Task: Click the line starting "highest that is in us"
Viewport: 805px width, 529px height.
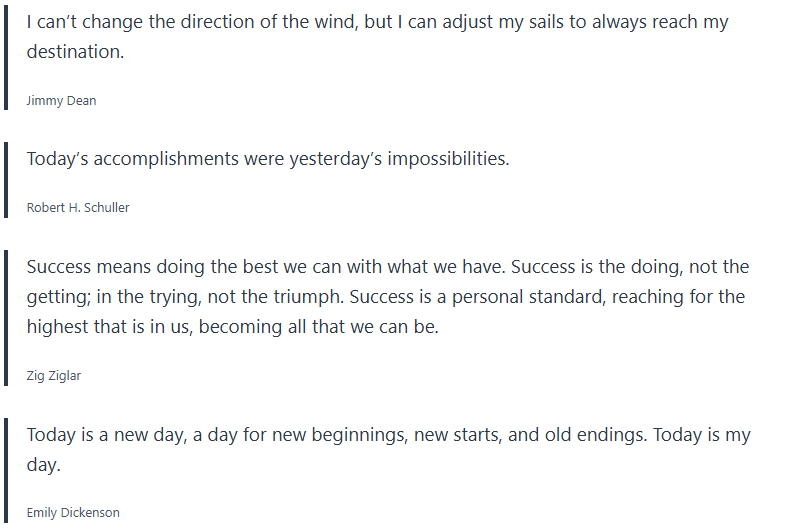Action: (232, 327)
